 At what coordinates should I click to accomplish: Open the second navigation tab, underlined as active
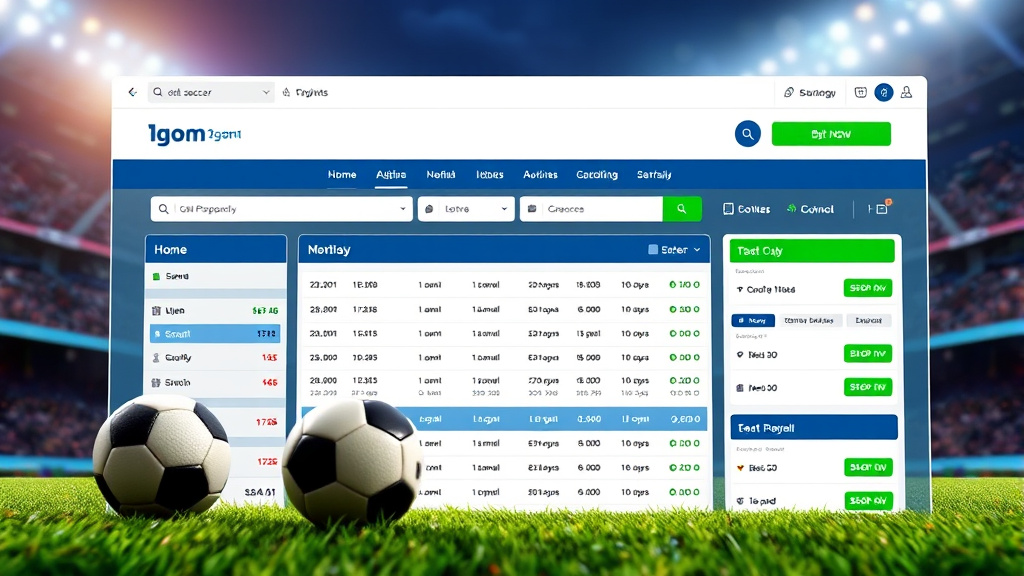[x=391, y=175]
